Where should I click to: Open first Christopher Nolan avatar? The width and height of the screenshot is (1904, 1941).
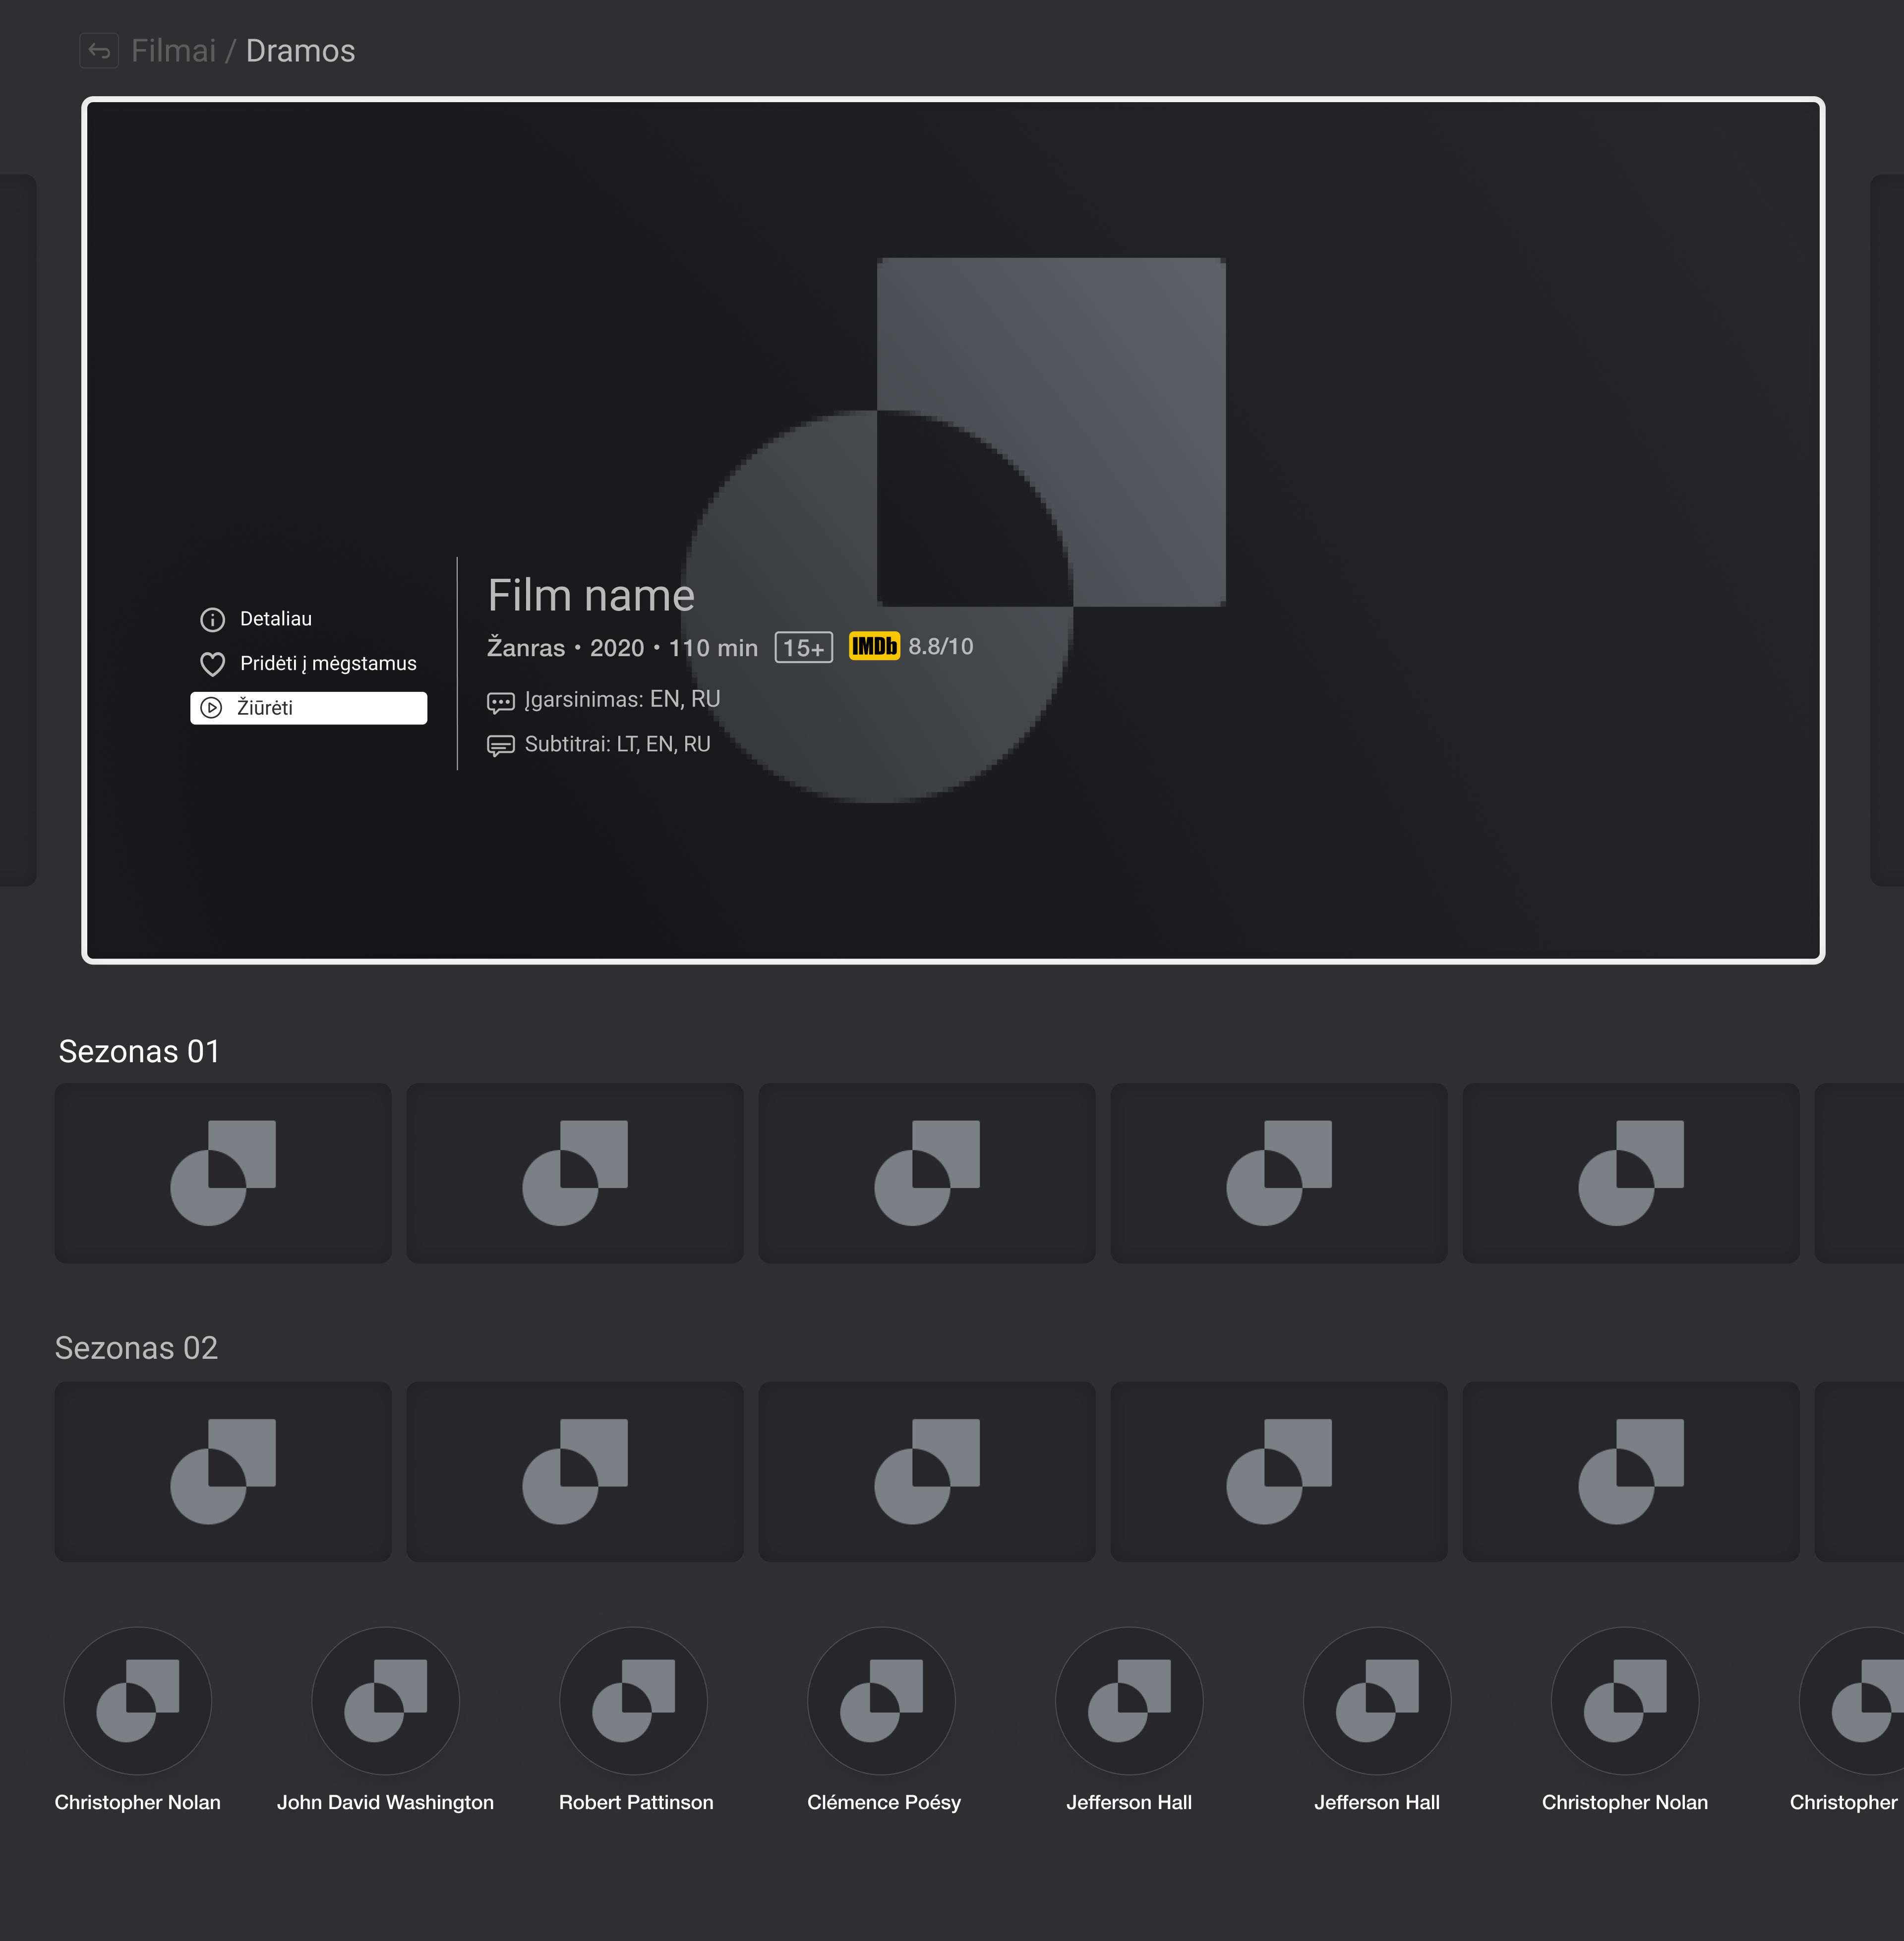tap(138, 1701)
